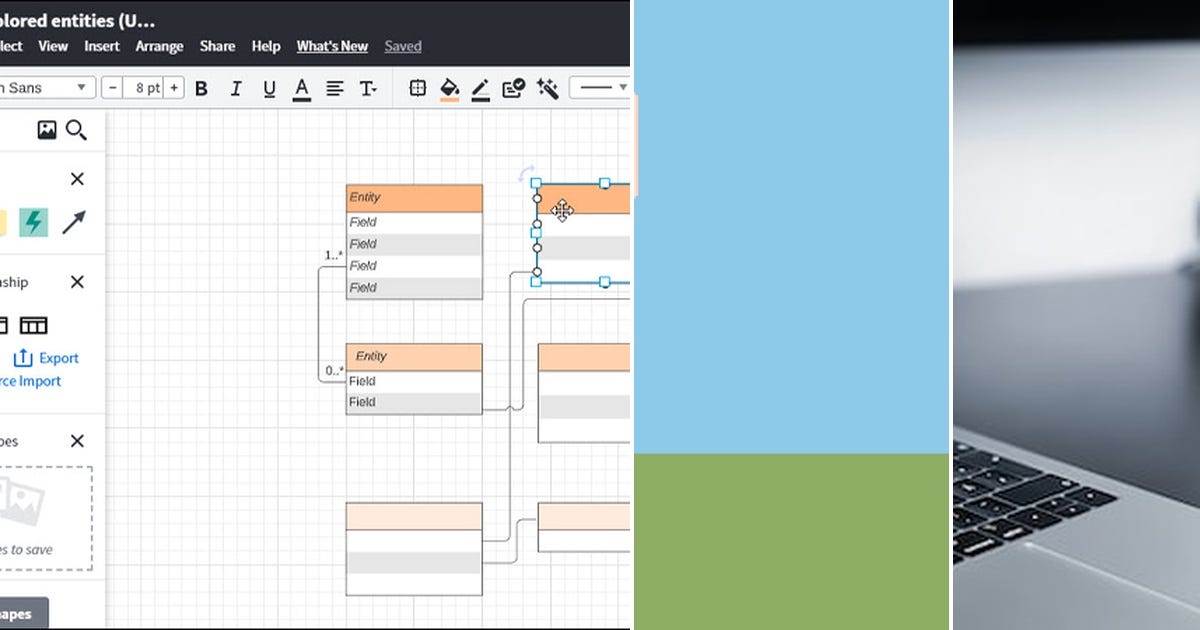
Task: Toggle bold text formatting
Action: click(201, 88)
